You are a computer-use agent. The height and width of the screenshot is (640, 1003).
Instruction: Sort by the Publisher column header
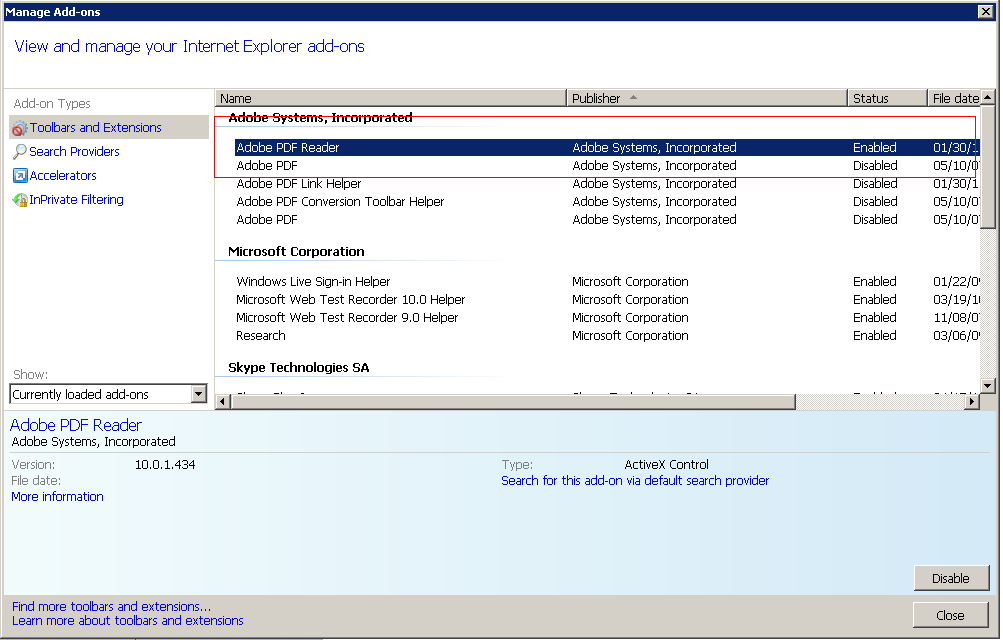[x=707, y=98]
